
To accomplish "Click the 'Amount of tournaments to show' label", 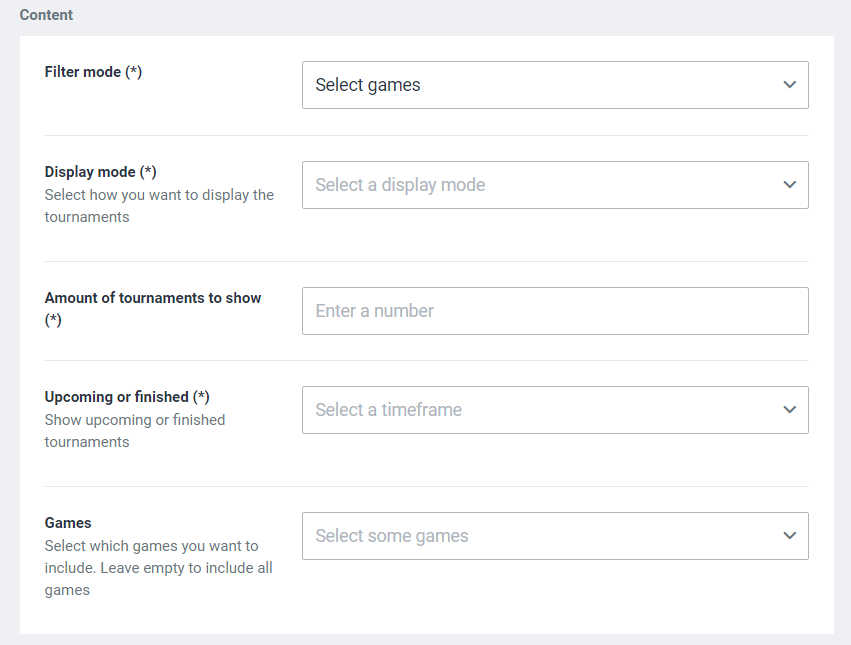I will tap(153, 298).
